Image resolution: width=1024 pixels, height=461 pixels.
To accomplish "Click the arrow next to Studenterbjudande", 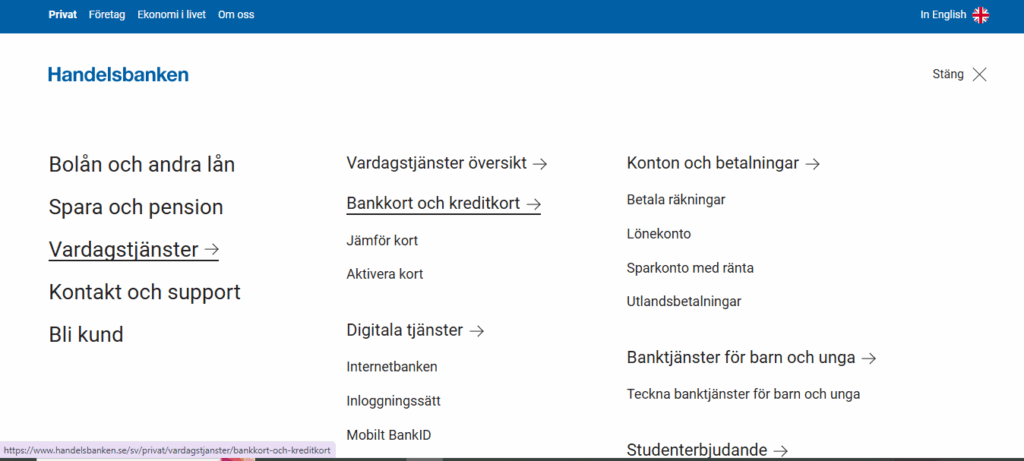I will click(781, 450).
